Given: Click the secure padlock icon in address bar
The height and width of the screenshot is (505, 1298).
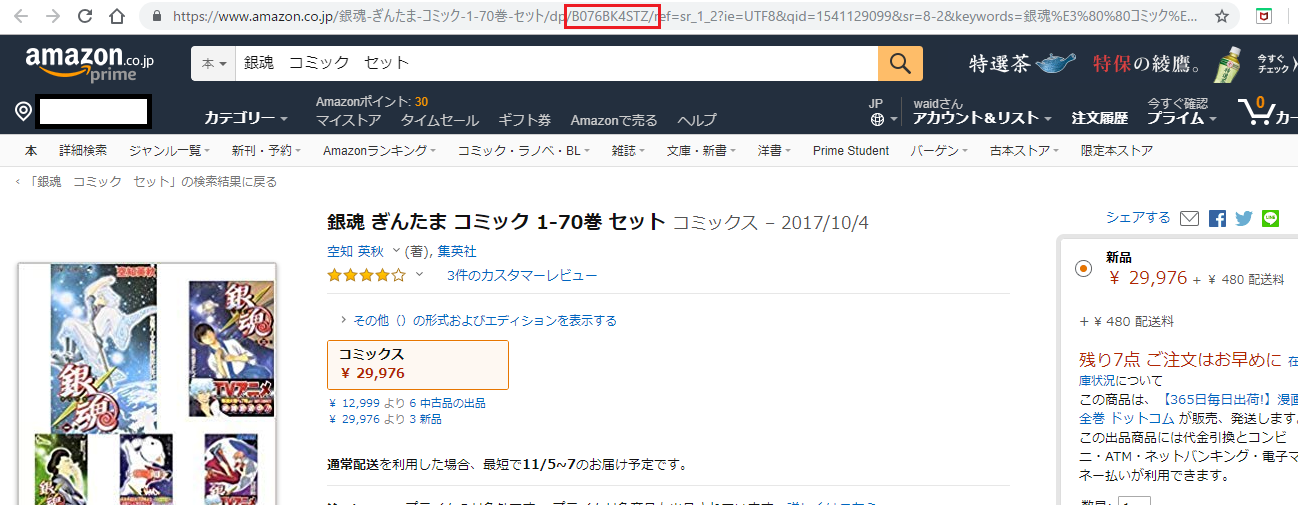Looking at the screenshot, I should (156, 17).
